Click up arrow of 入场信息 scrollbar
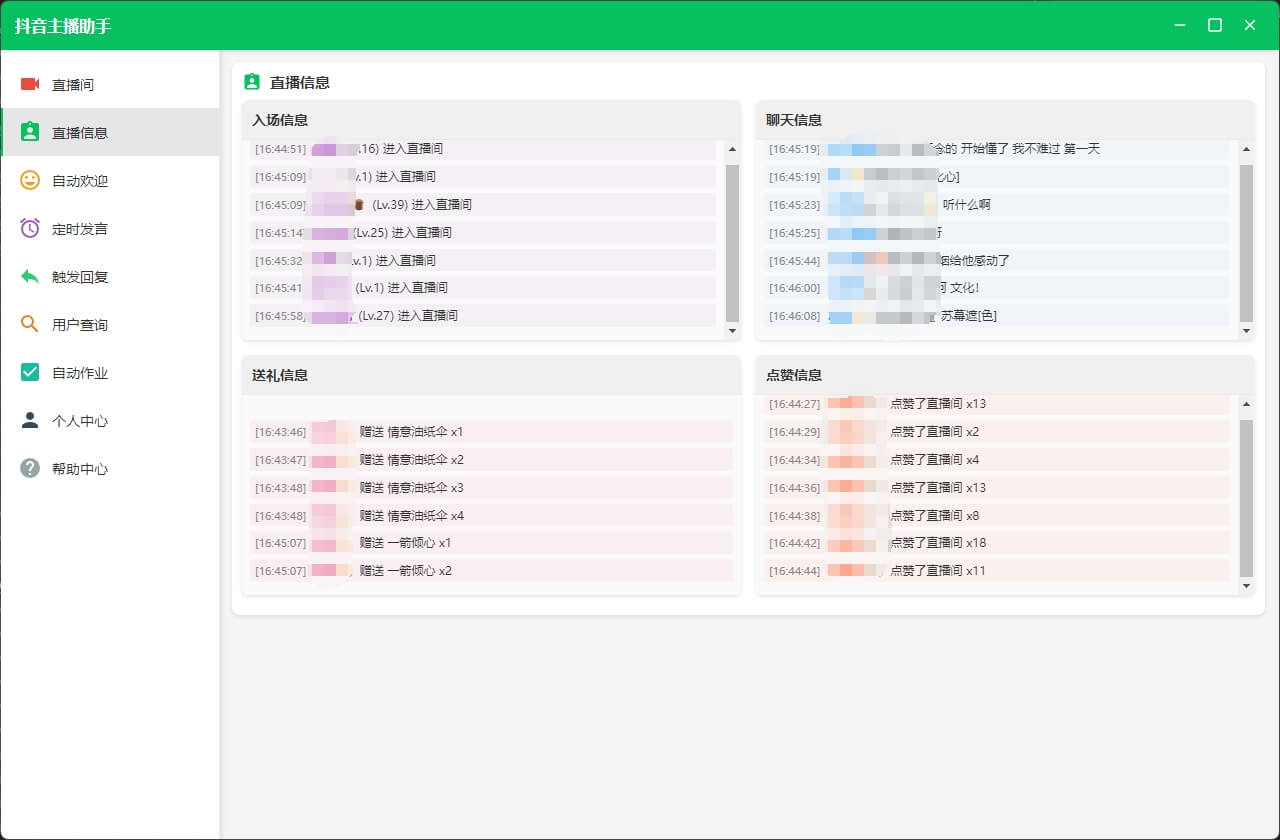This screenshot has width=1280, height=840. (732, 149)
